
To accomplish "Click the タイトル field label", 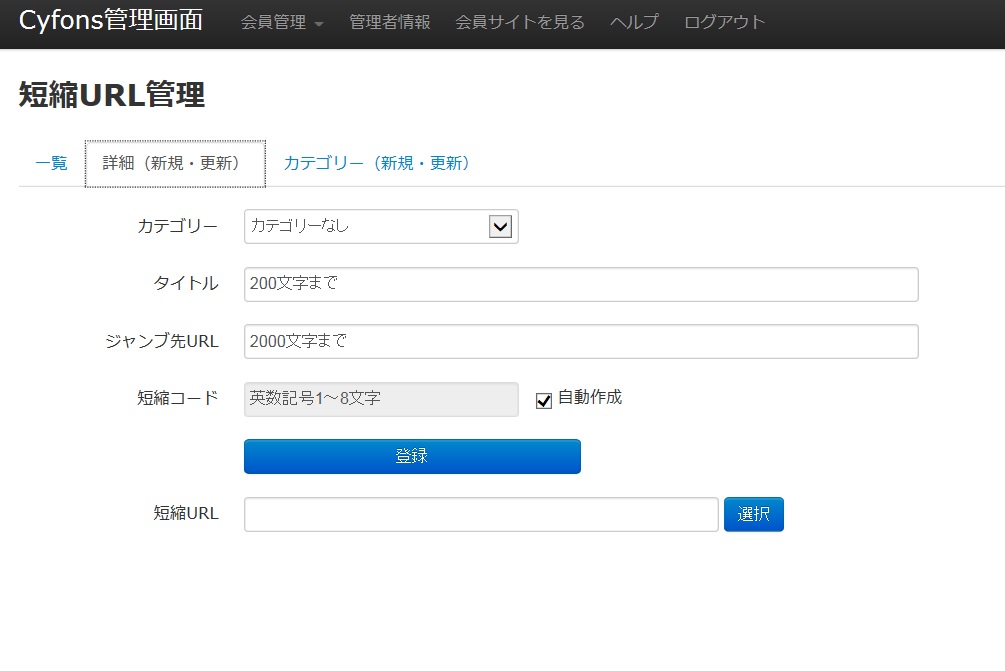I will [x=185, y=284].
